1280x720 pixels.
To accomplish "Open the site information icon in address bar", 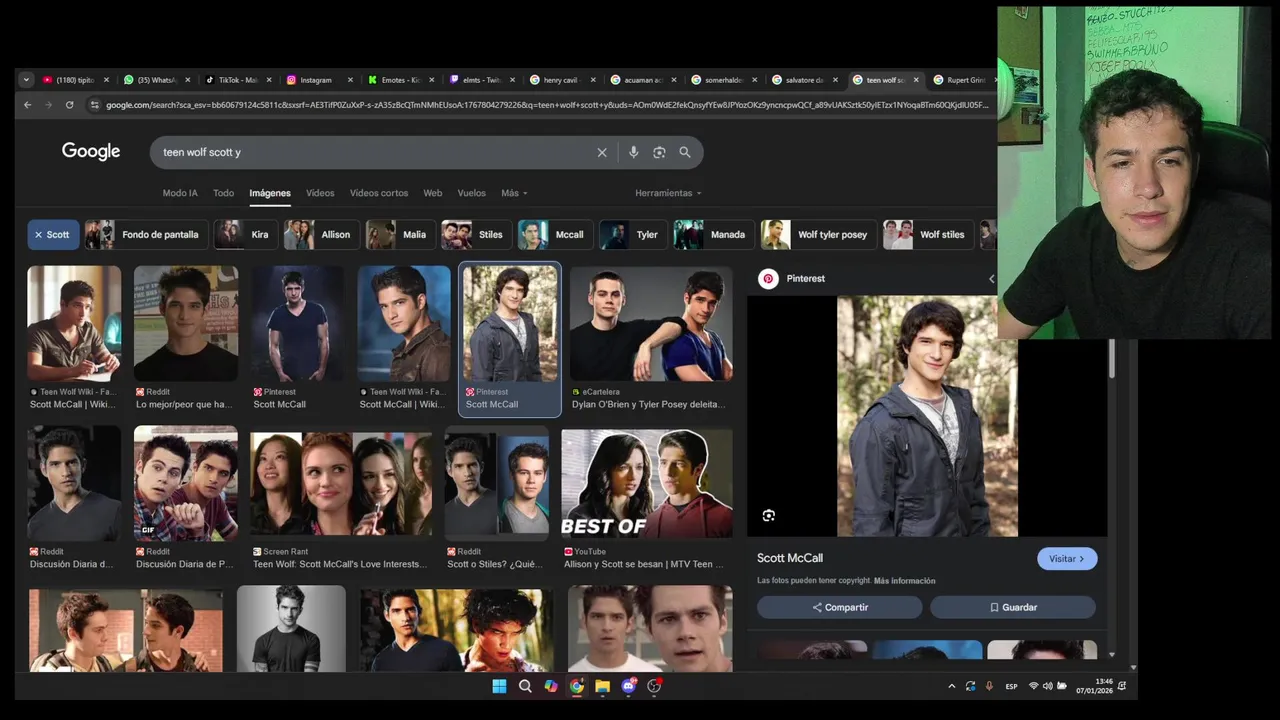I will pos(95,105).
